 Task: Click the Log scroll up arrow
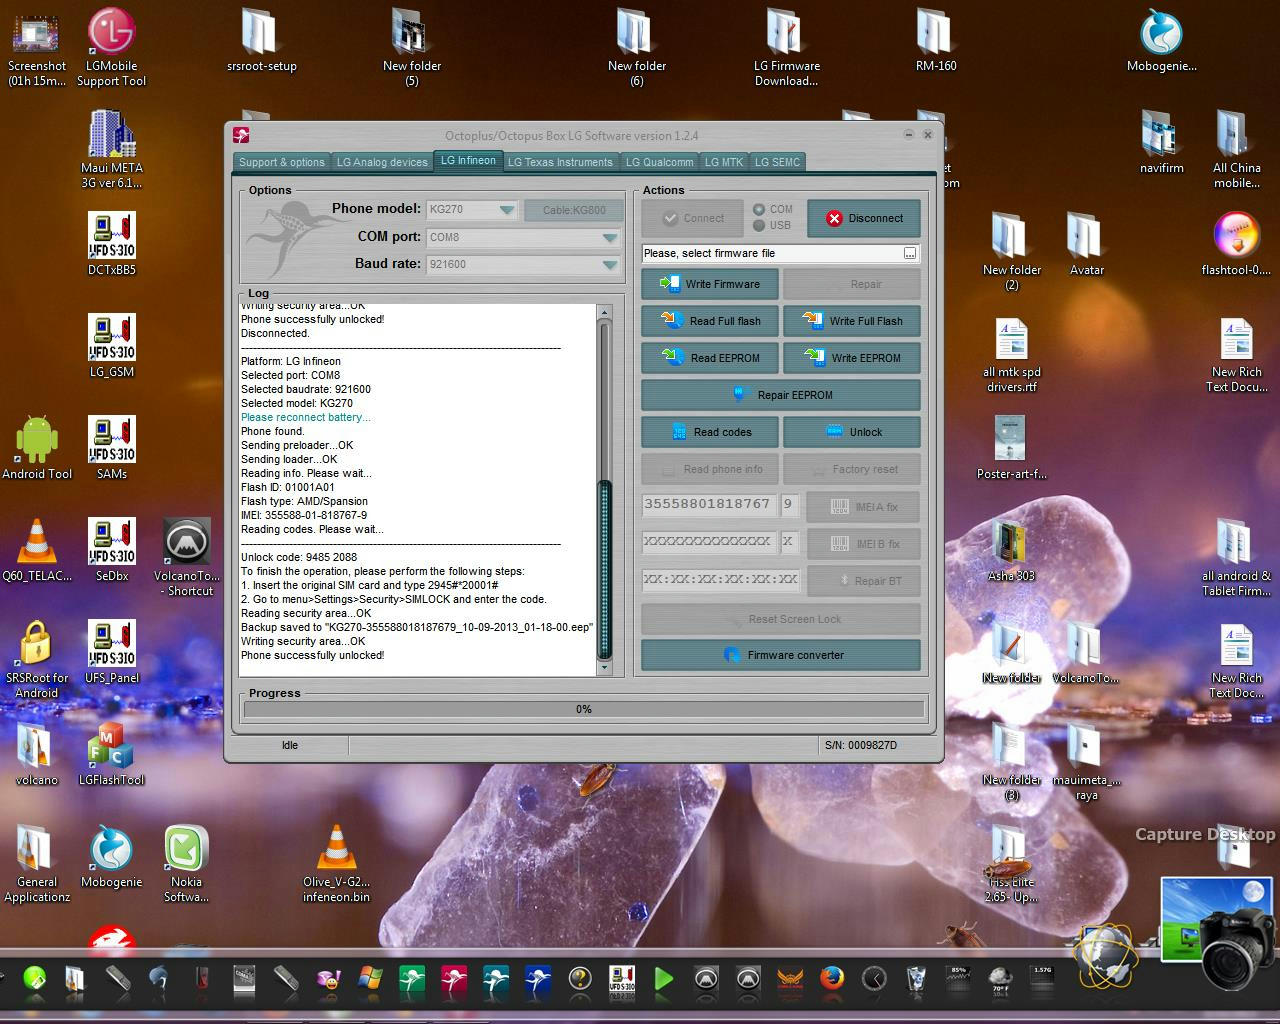click(604, 312)
